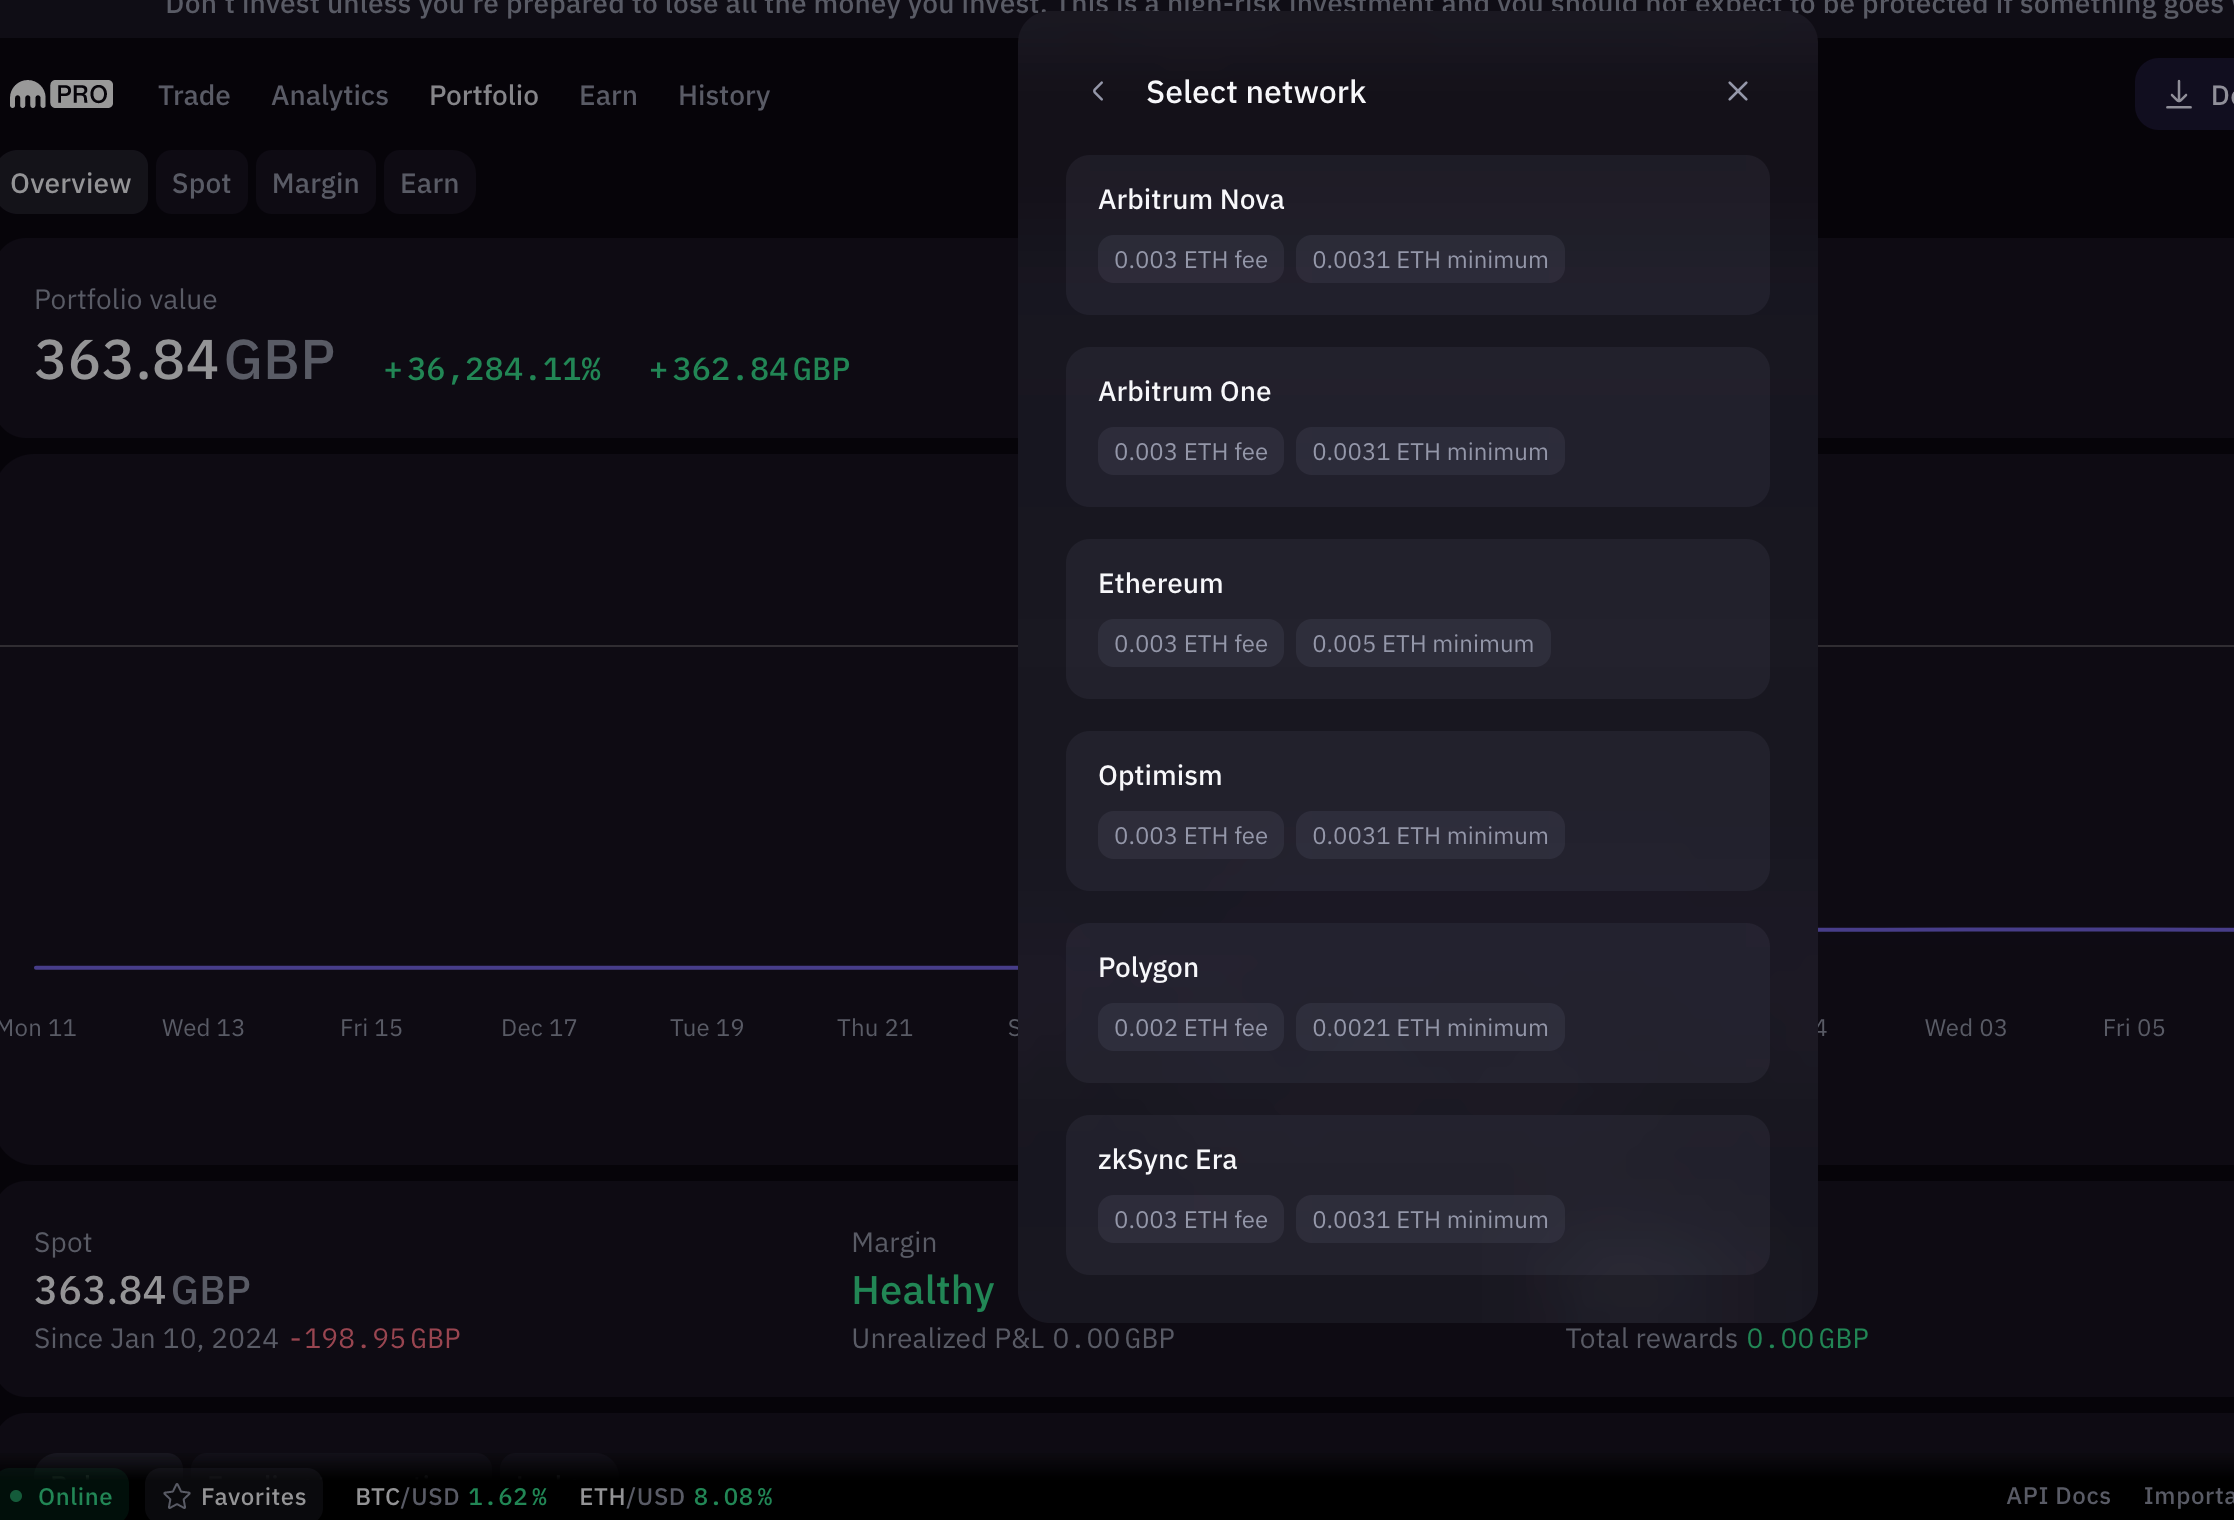Click the Dec 17 chart axis label
The height and width of the screenshot is (1520, 2234).
pos(539,1028)
